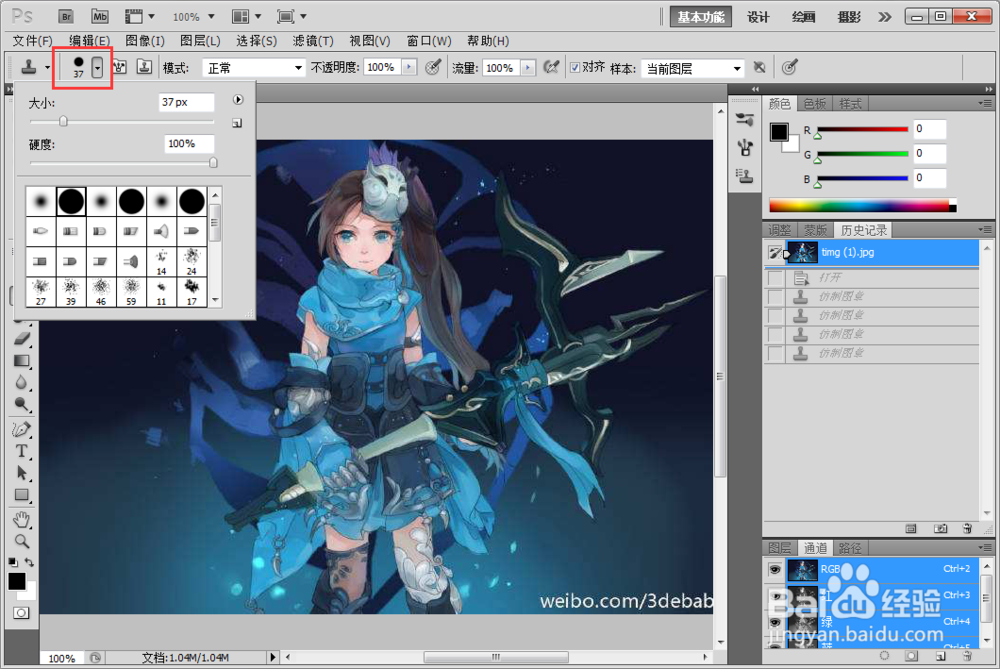Create new brush preset from this brush
Viewport: 1000px width, 669px height.
(237, 123)
